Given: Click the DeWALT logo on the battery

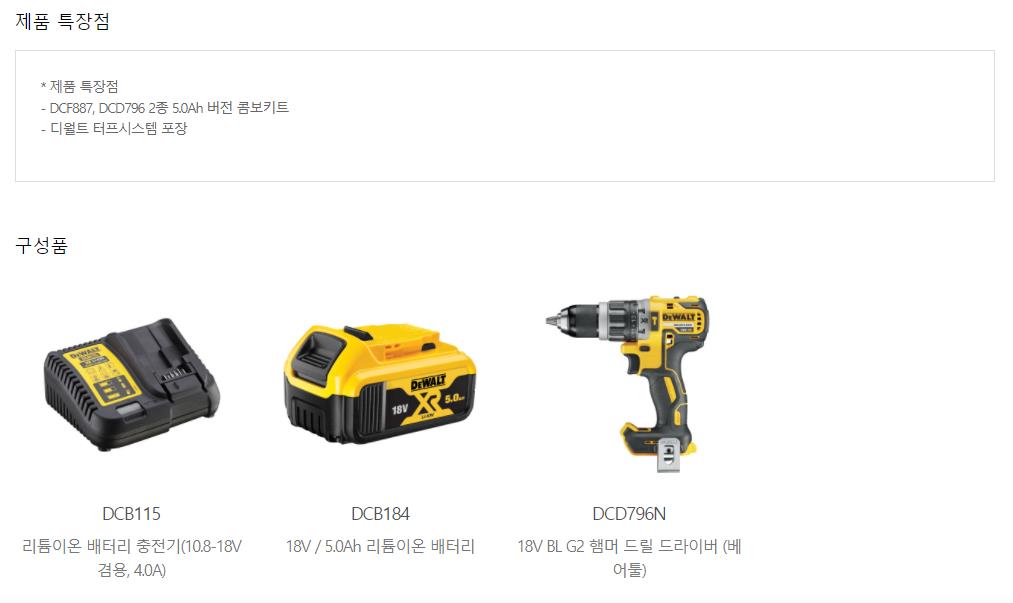Looking at the screenshot, I should (428, 383).
